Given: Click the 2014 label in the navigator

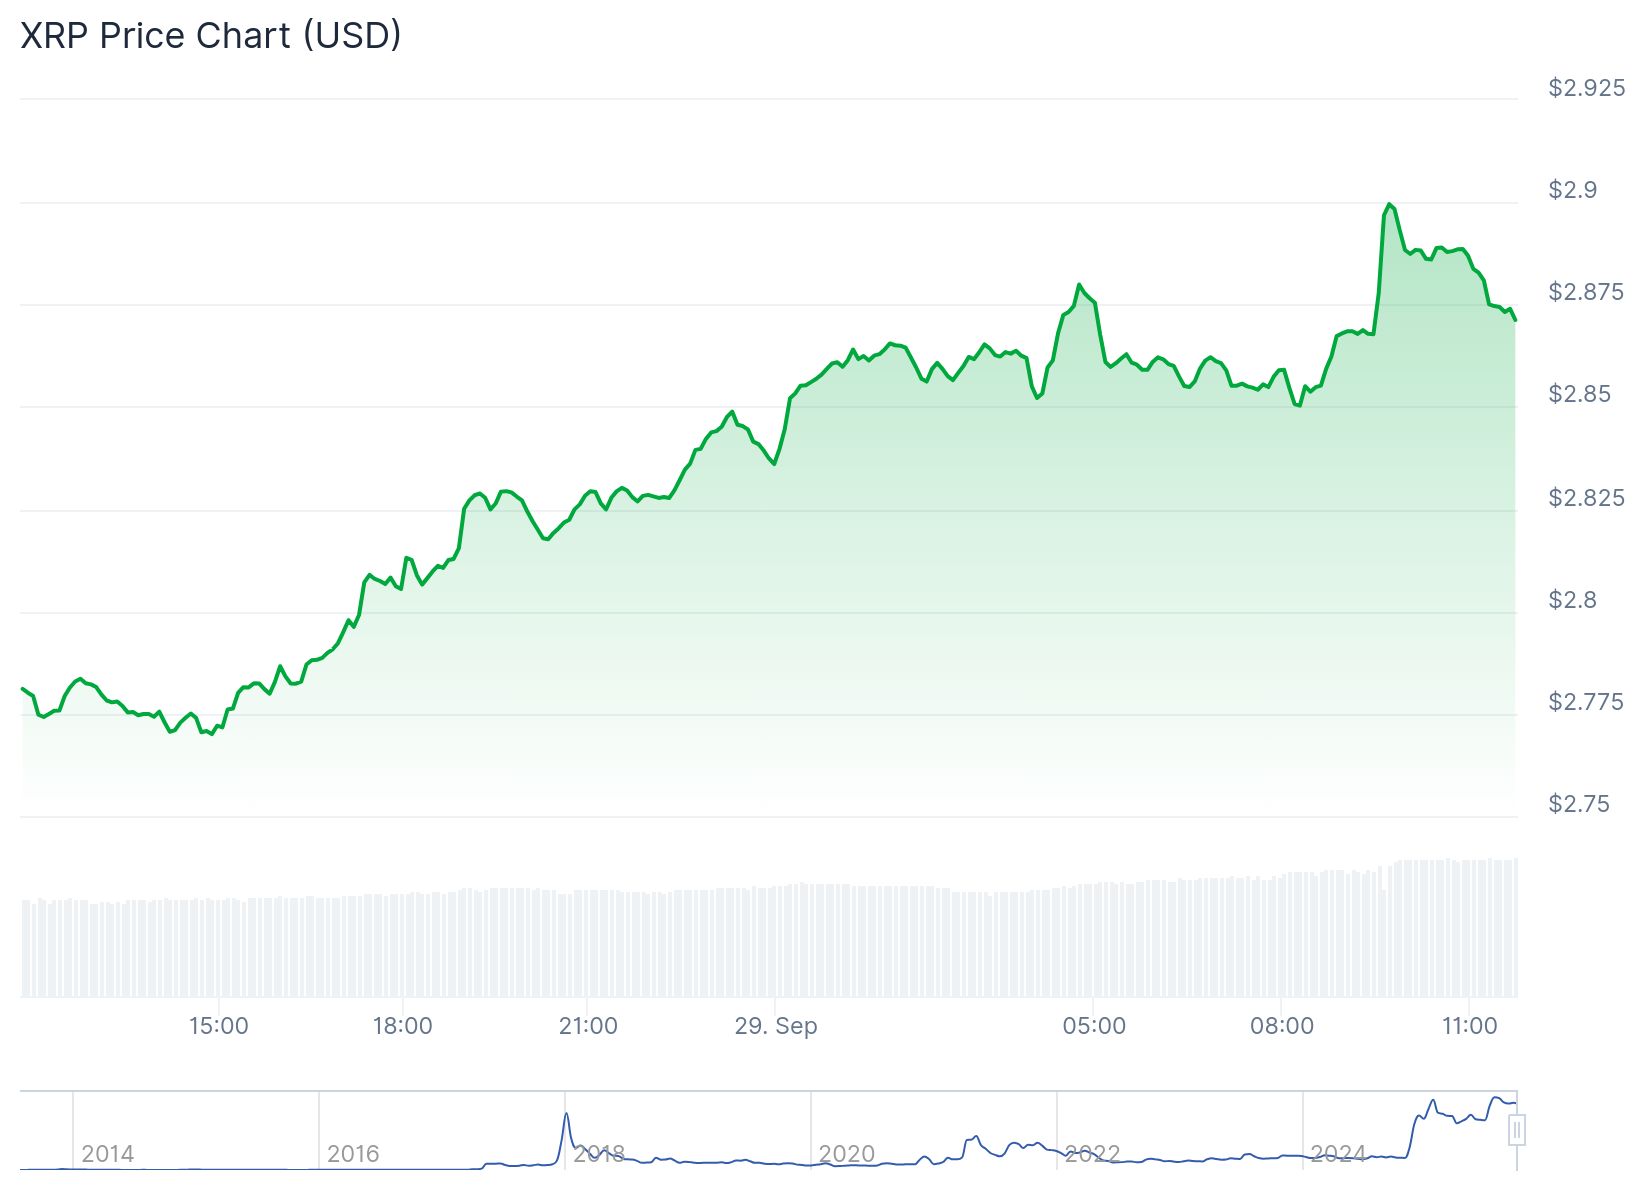Looking at the screenshot, I should 107,1154.
